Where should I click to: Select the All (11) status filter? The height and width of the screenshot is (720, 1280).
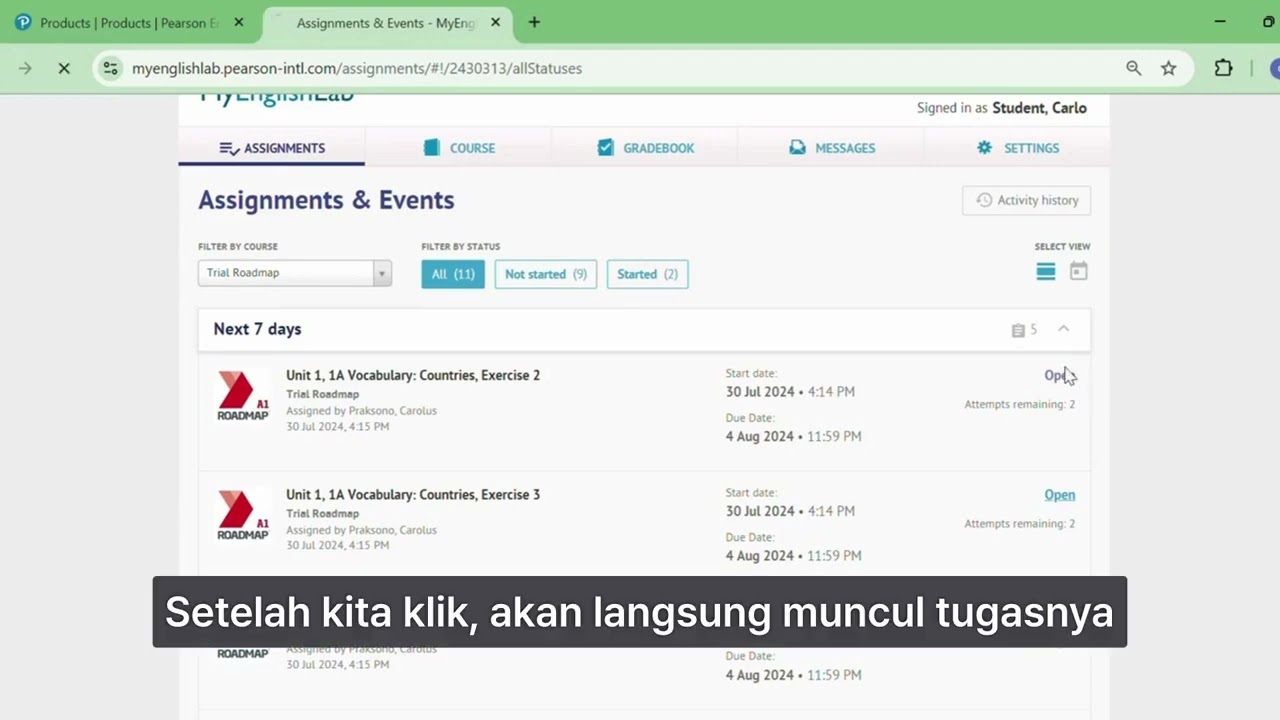pyautogui.click(x=453, y=274)
